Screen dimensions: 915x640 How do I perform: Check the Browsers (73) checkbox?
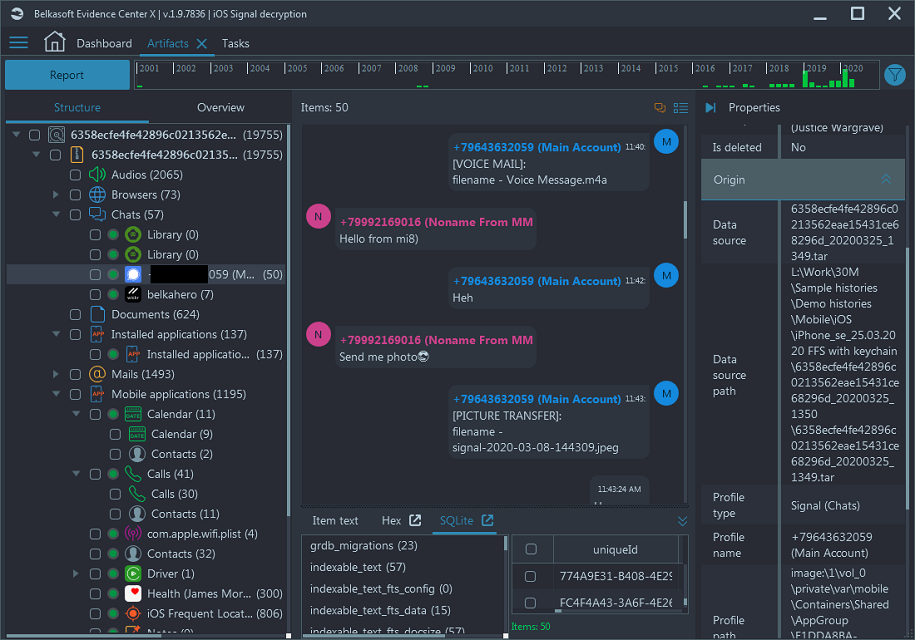pos(75,194)
